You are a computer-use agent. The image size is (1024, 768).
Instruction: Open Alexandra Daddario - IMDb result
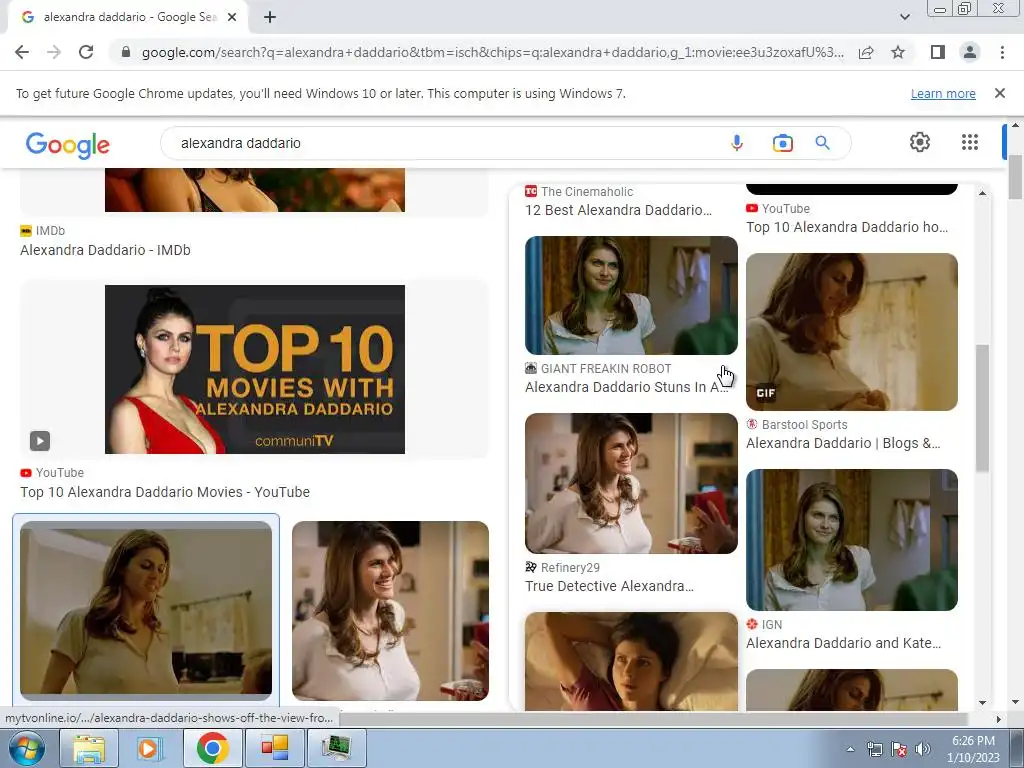click(105, 250)
